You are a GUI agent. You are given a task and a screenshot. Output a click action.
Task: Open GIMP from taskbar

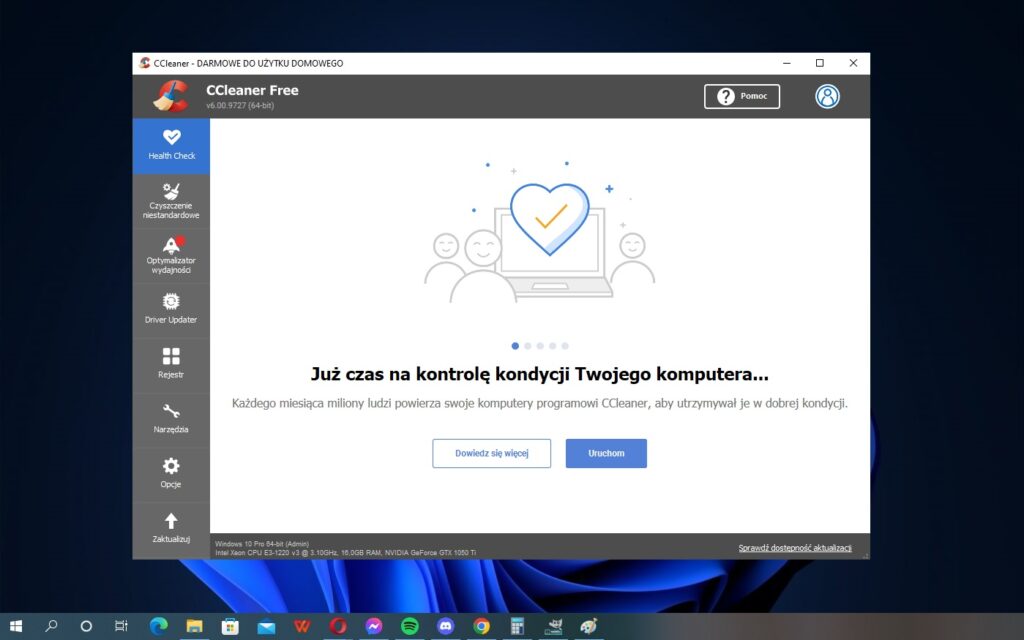554,626
